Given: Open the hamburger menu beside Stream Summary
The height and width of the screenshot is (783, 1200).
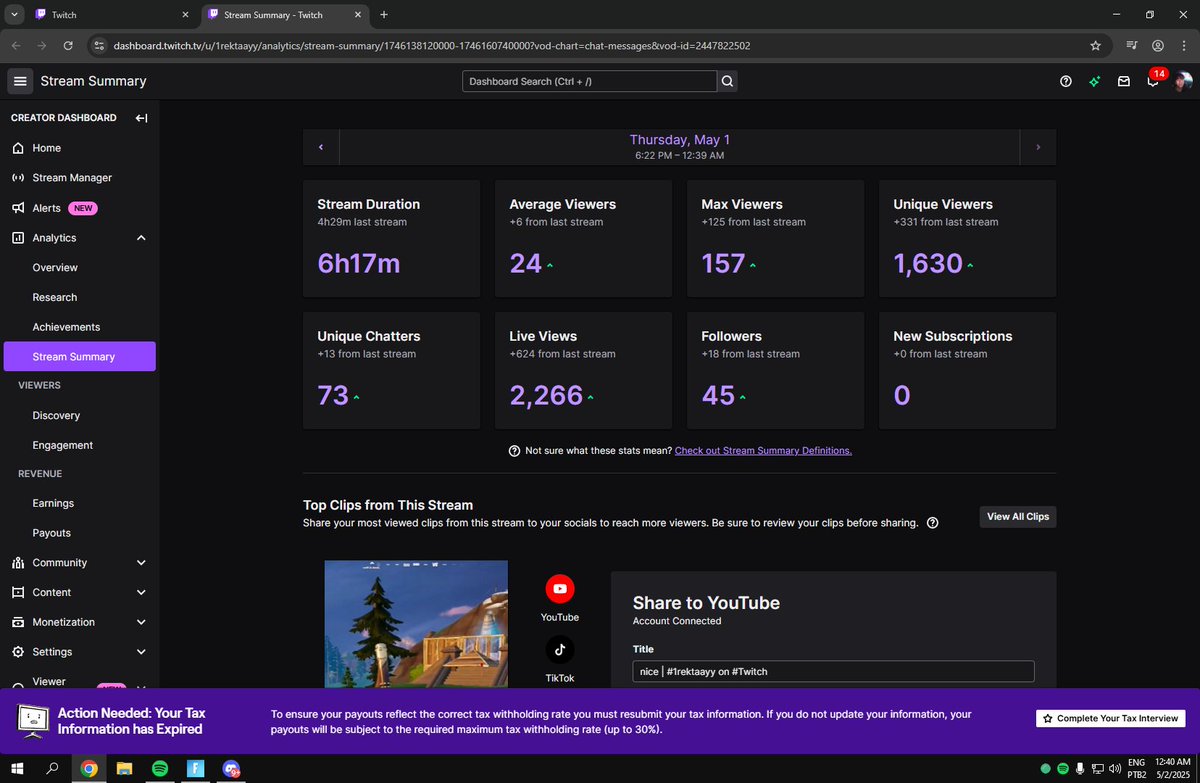Looking at the screenshot, I should (x=20, y=81).
